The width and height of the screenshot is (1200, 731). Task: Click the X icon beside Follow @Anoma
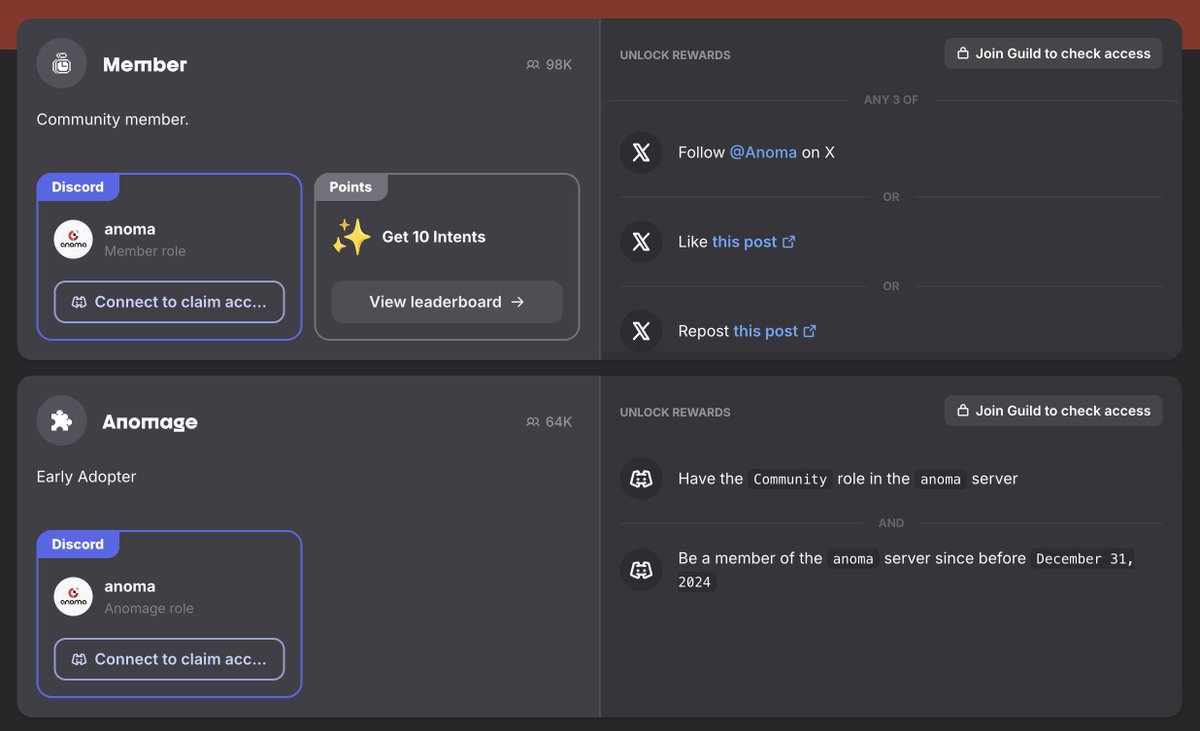pos(641,152)
